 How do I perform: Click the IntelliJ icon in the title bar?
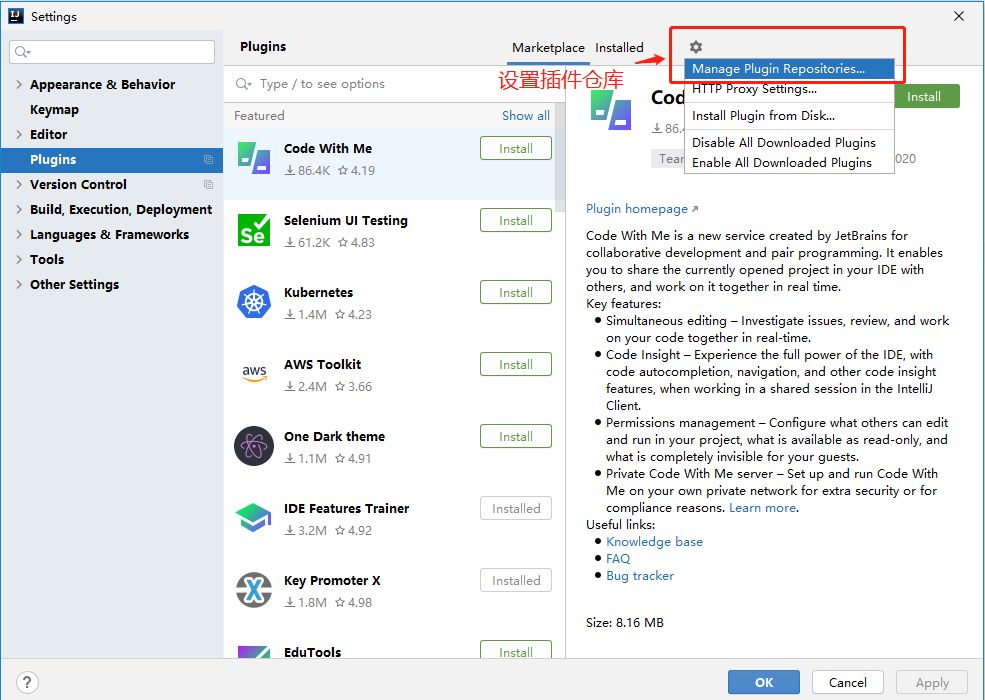[16, 16]
